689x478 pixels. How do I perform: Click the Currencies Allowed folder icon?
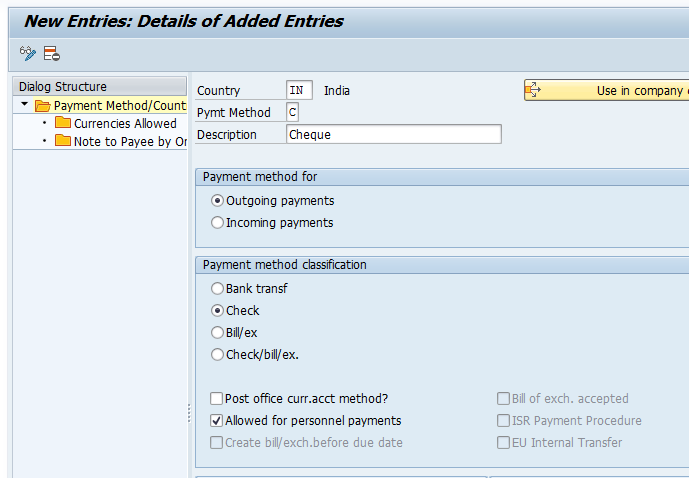click(x=63, y=123)
